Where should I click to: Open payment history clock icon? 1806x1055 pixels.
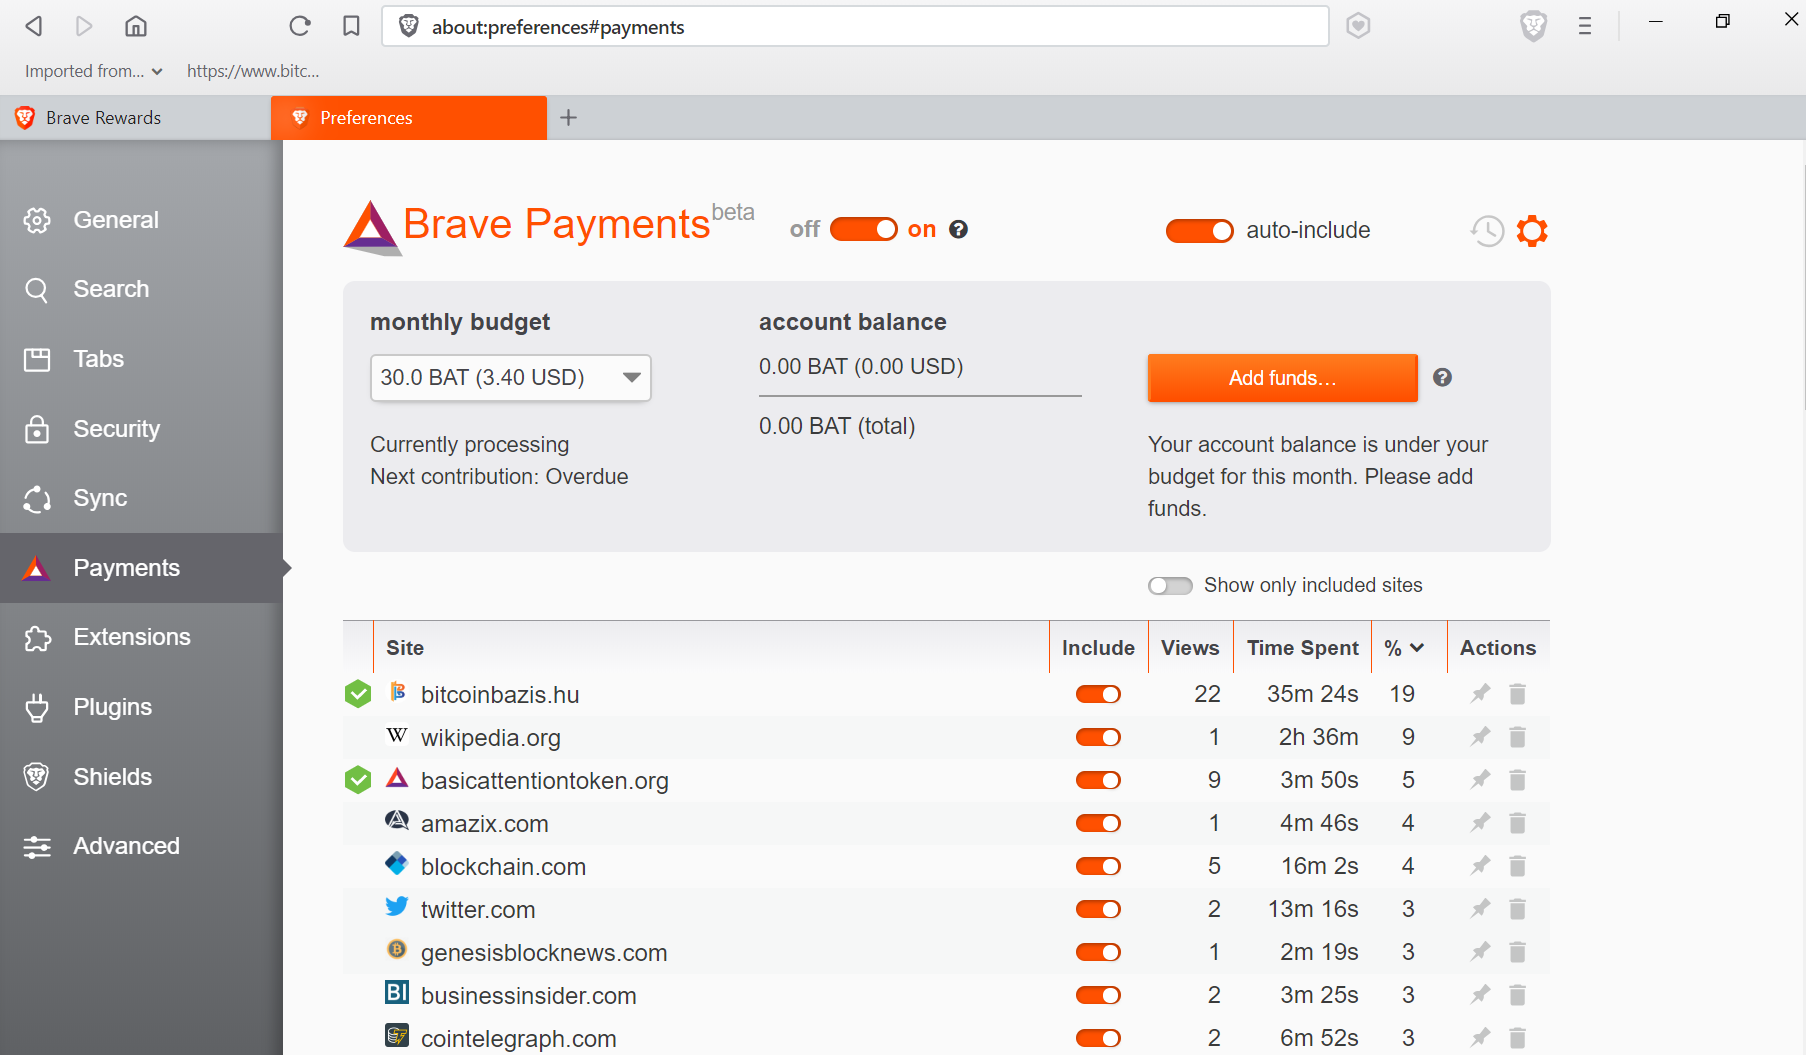tap(1487, 231)
